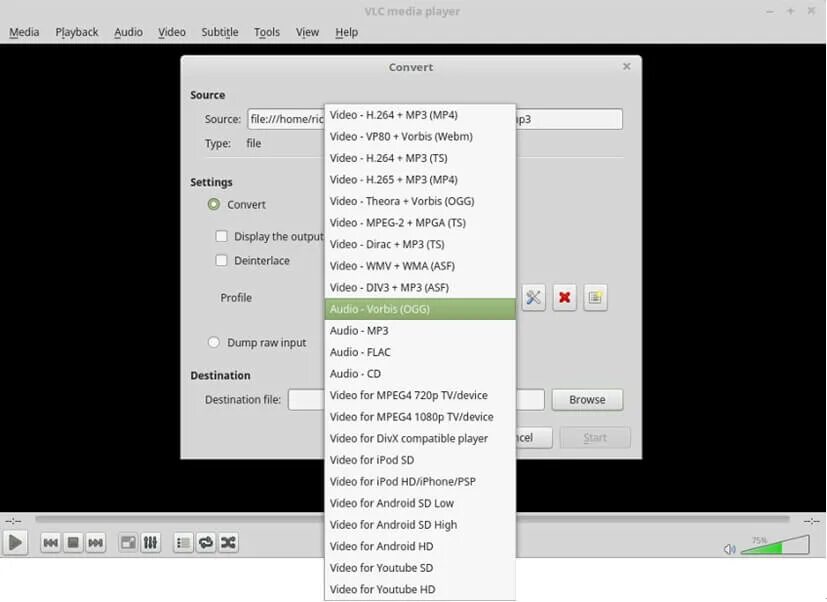The width and height of the screenshot is (827, 602).
Task: Select Dump raw input radio button
Action: point(214,342)
